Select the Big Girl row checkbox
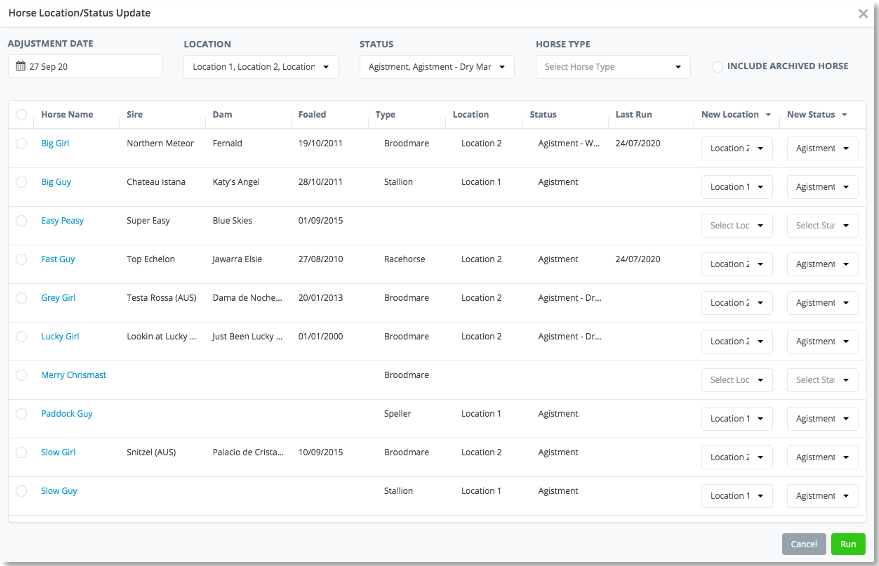The height and width of the screenshot is (566, 879). coord(21,143)
